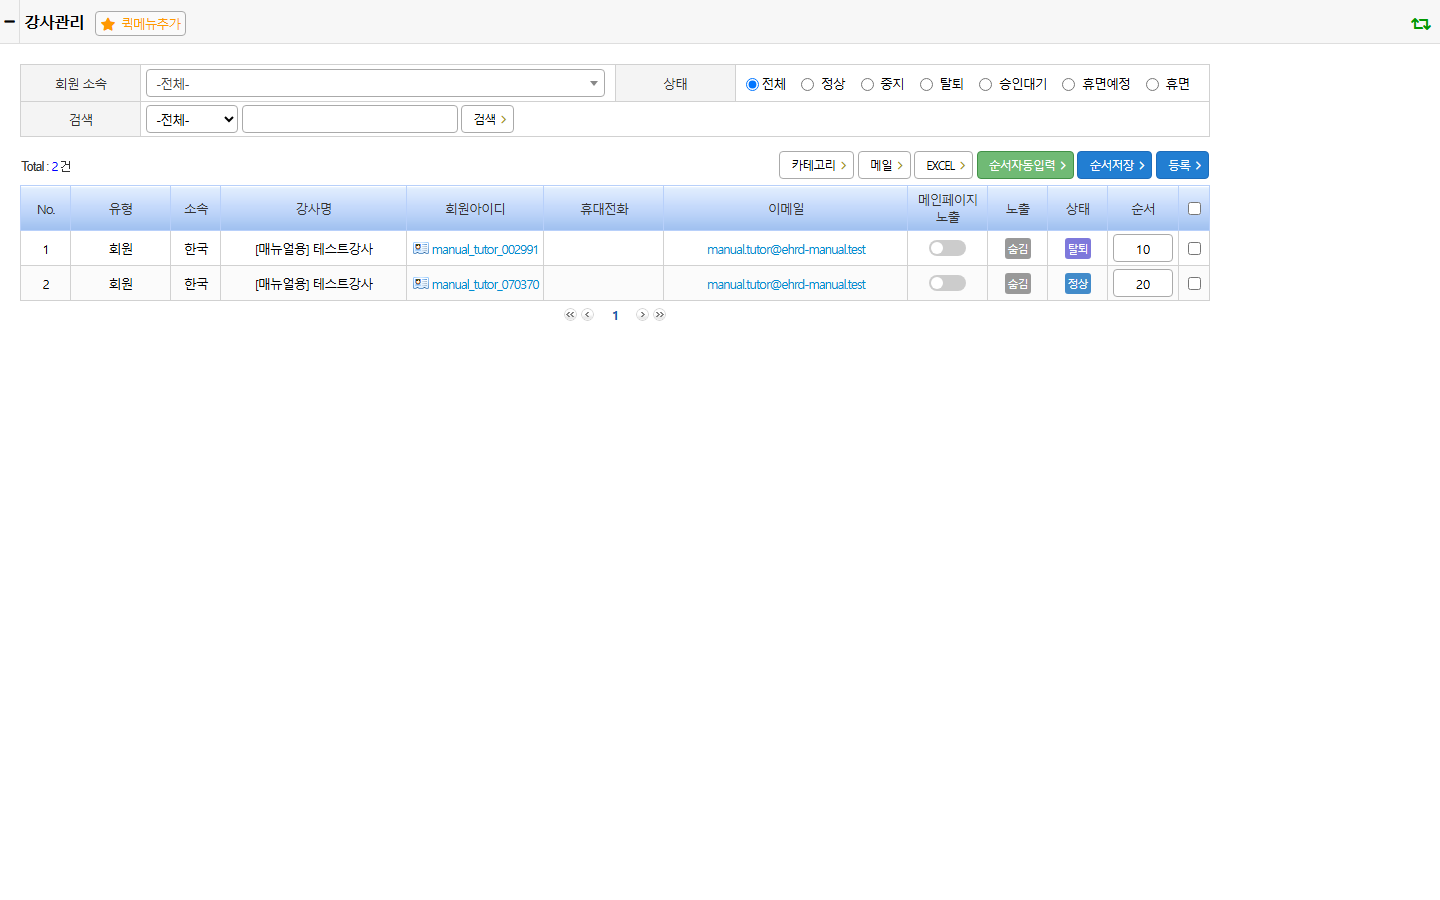
Task: Go to last page pagination icon
Action: point(660,315)
